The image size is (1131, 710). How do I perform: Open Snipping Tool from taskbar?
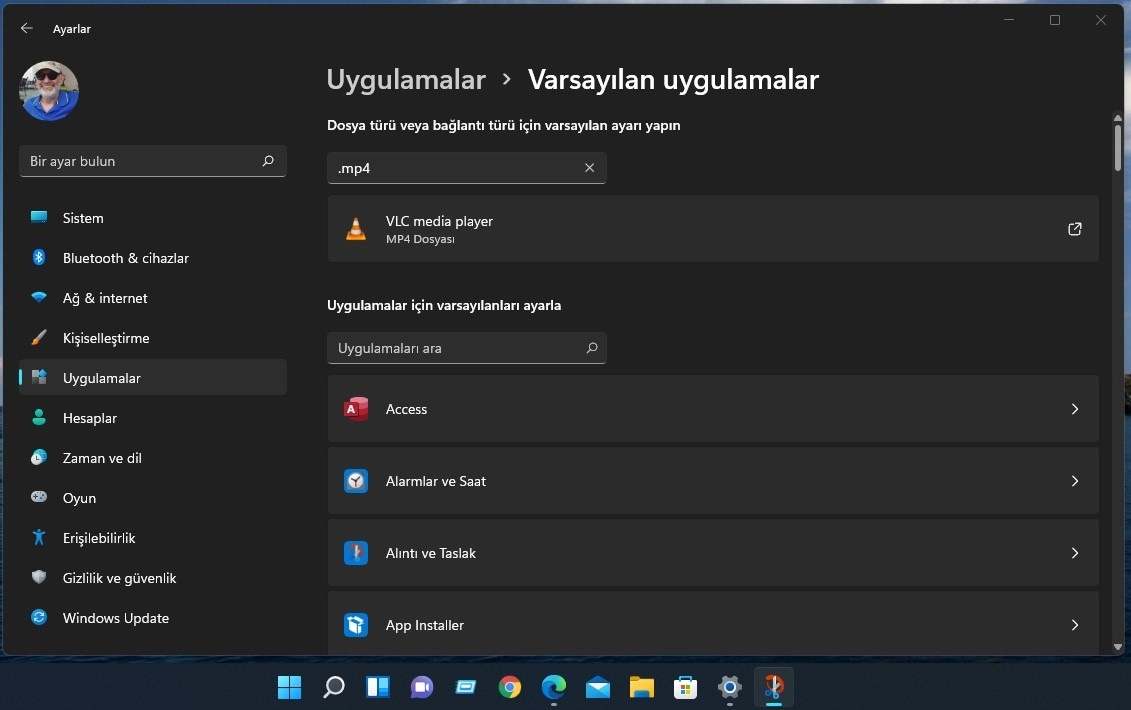[x=773, y=687]
